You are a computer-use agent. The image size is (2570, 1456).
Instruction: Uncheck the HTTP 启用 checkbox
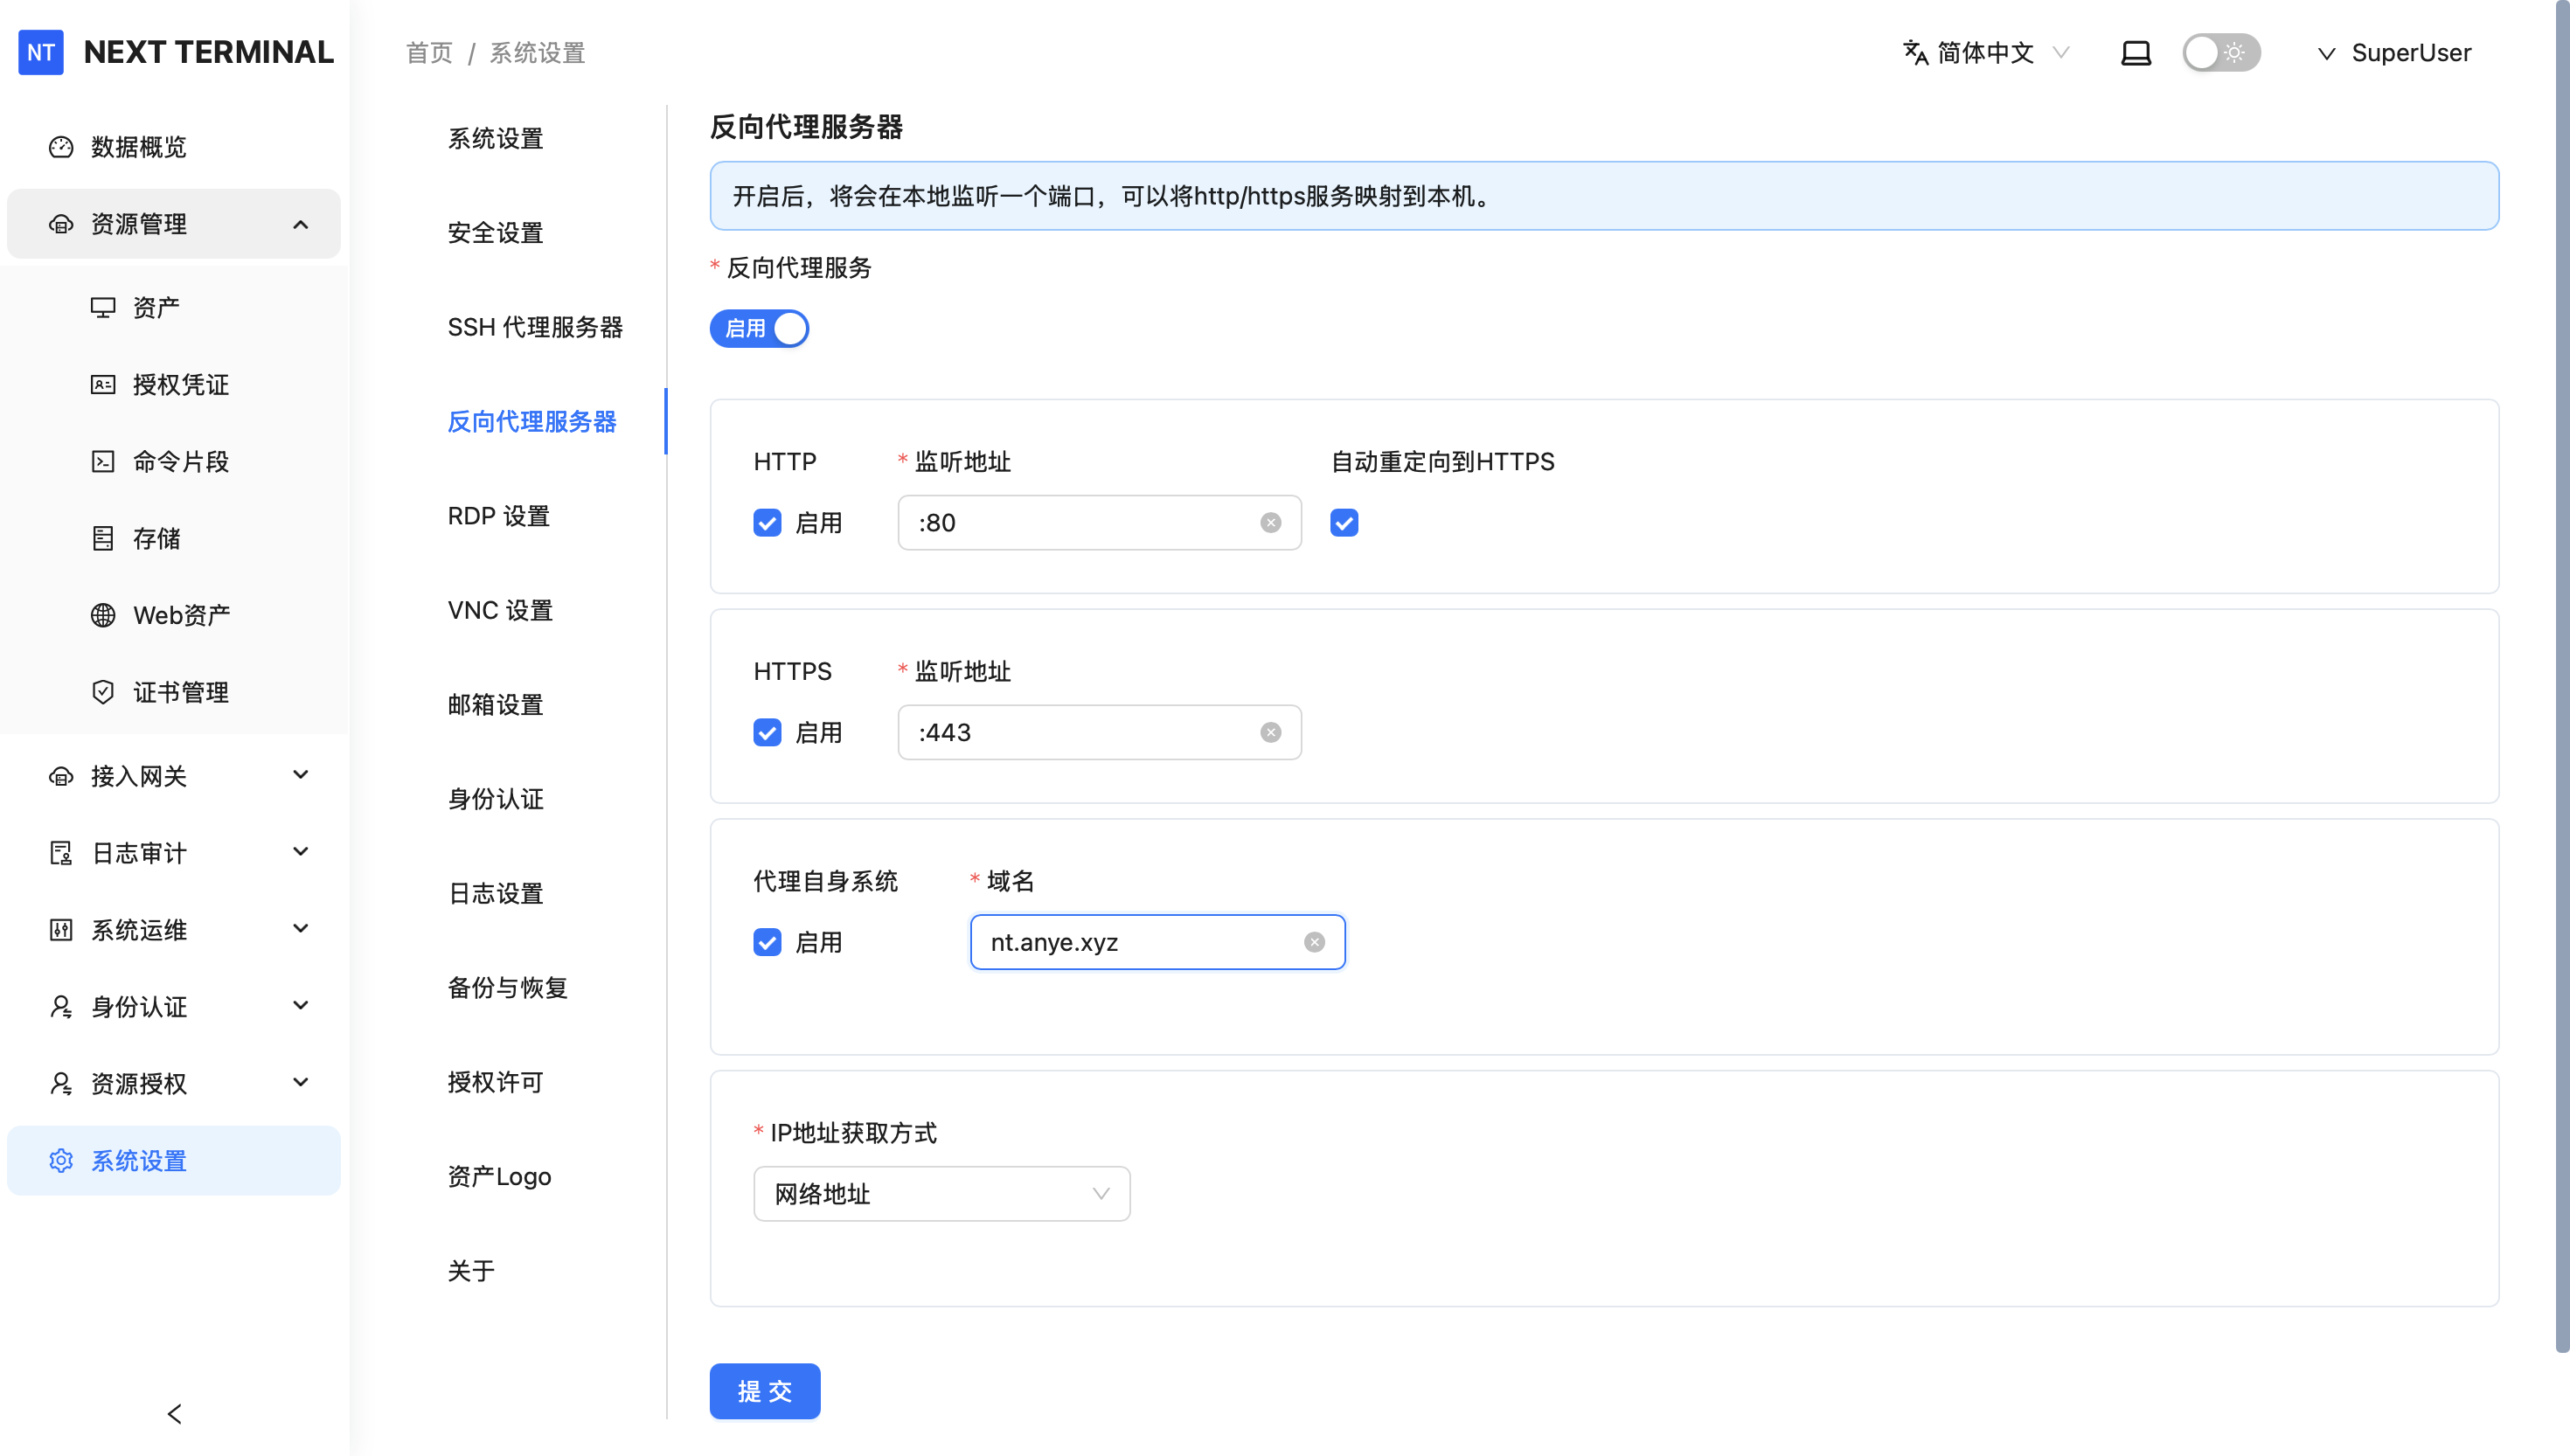767,523
